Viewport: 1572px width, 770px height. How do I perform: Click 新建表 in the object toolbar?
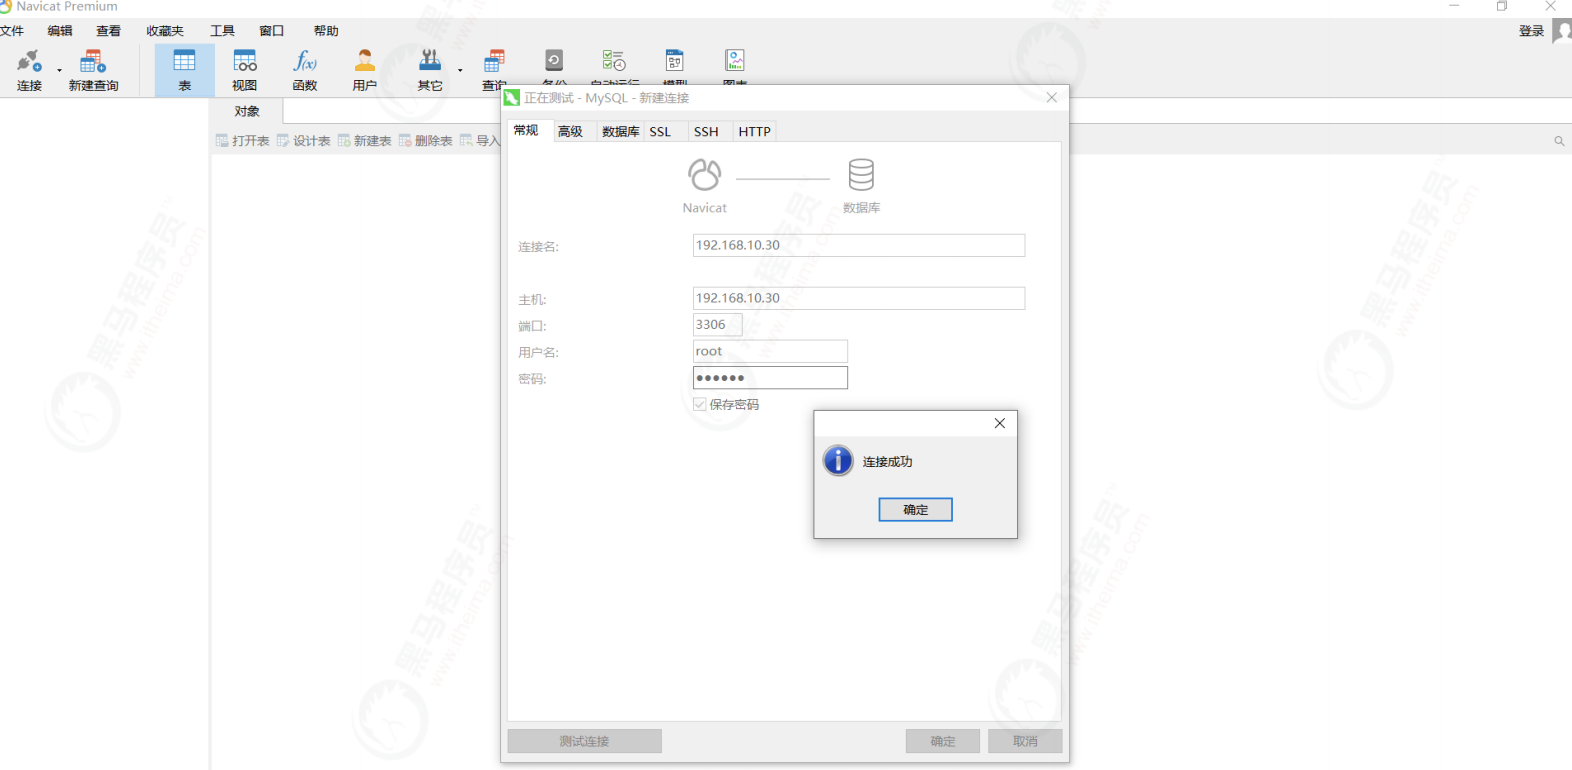(364, 141)
